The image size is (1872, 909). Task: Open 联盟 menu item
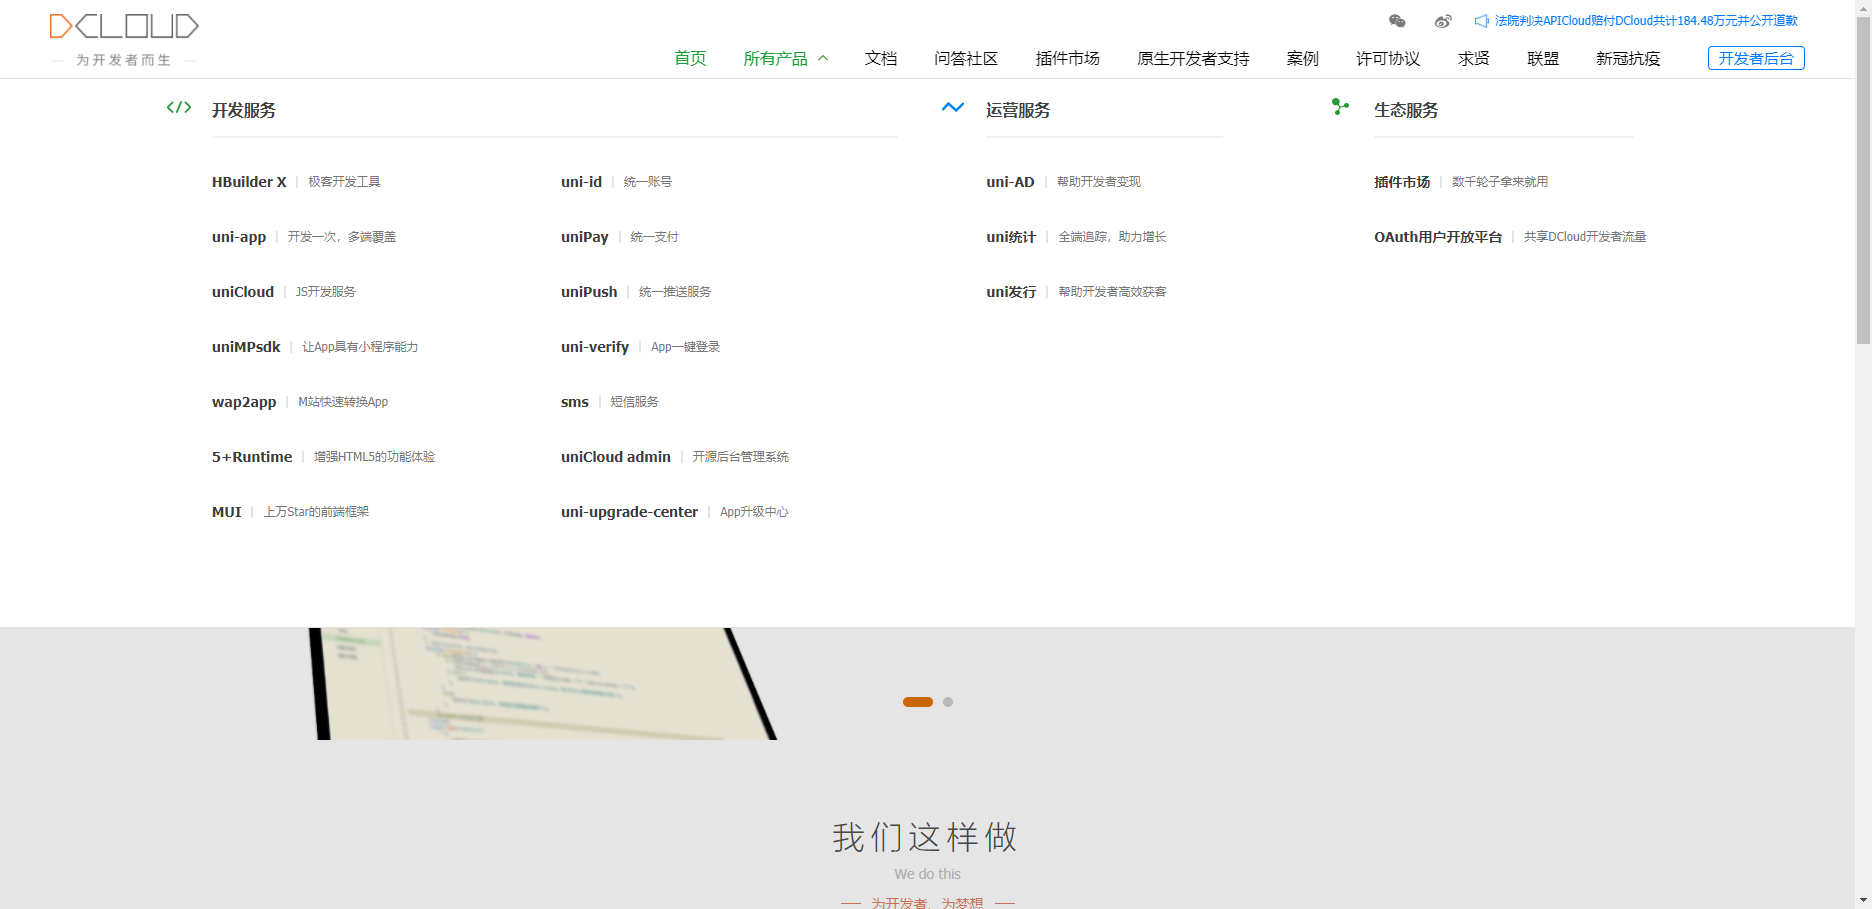tap(1543, 58)
